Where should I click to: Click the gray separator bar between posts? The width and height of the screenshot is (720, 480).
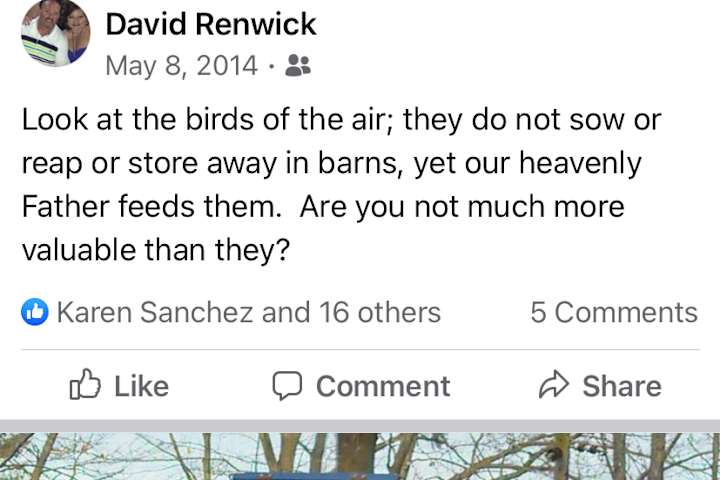[360, 426]
